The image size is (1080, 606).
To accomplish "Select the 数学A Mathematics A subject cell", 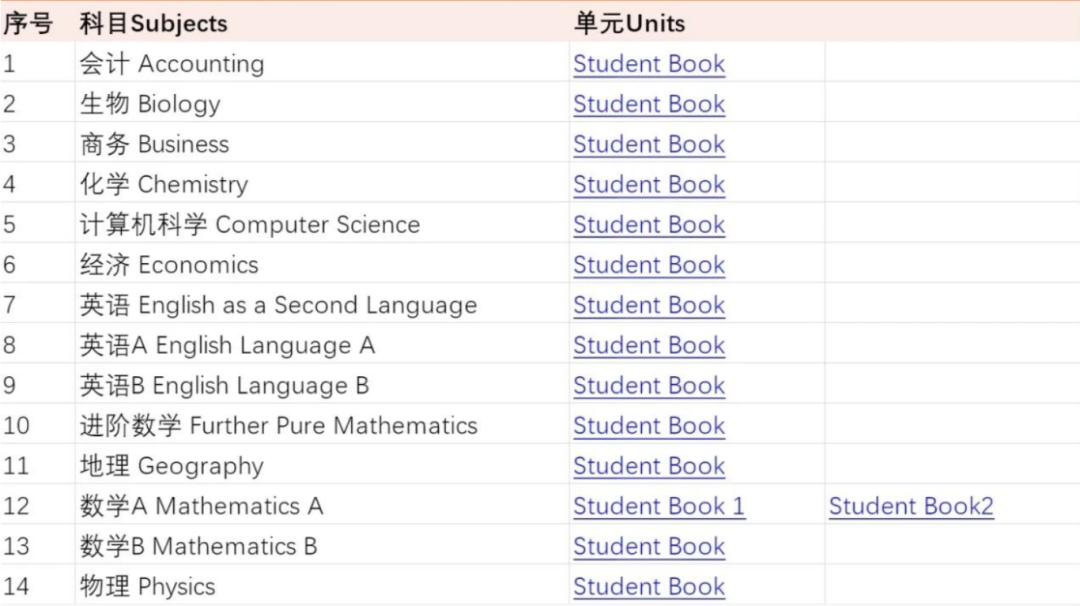I will 201,506.
